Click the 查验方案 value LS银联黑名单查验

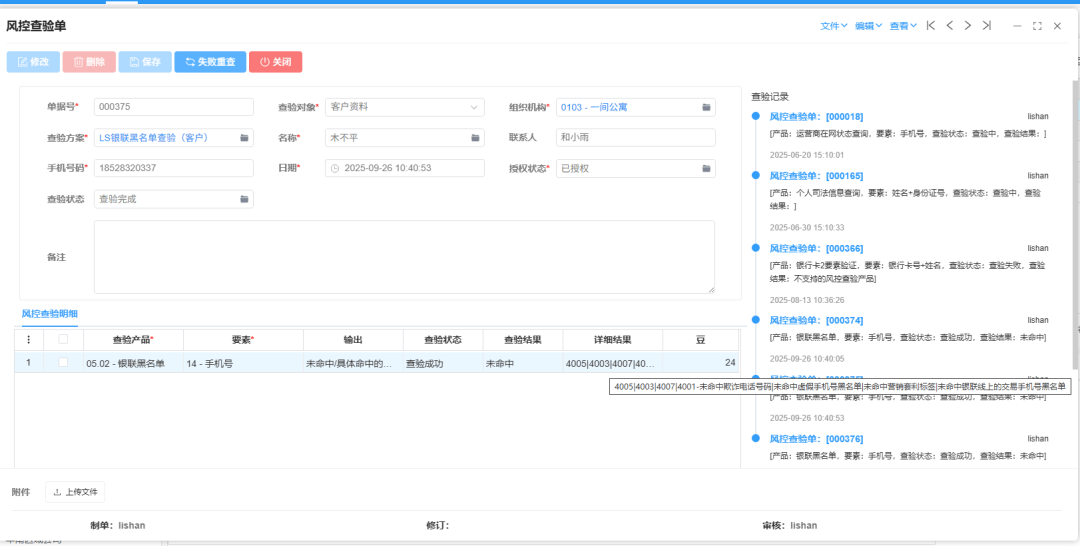(x=154, y=138)
